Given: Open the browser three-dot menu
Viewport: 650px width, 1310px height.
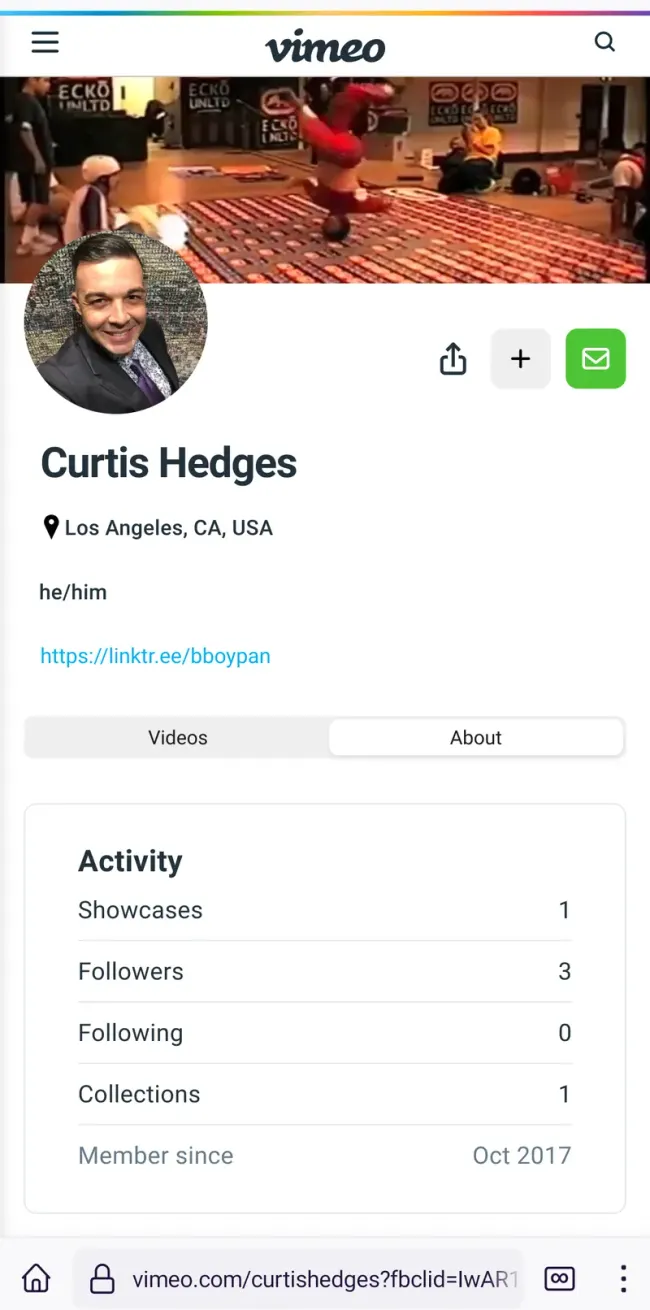Looking at the screenshot, I should (623, 1278).
